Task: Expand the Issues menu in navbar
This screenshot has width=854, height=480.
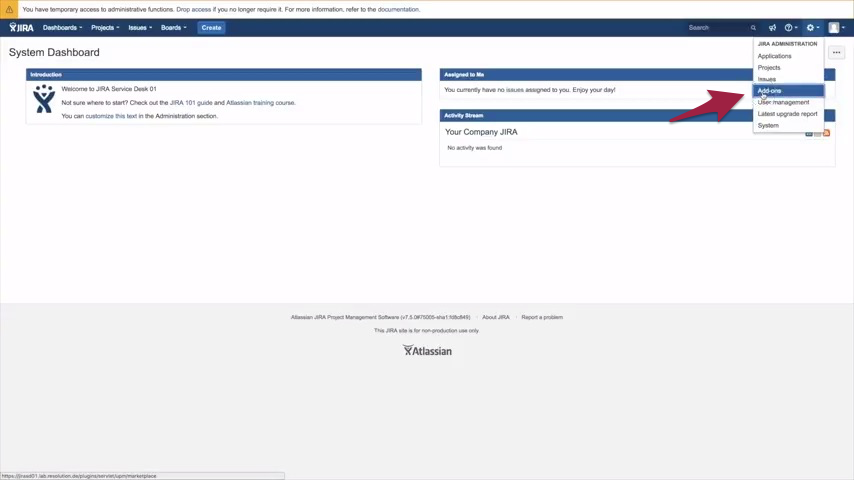Action: pos(140,27)
